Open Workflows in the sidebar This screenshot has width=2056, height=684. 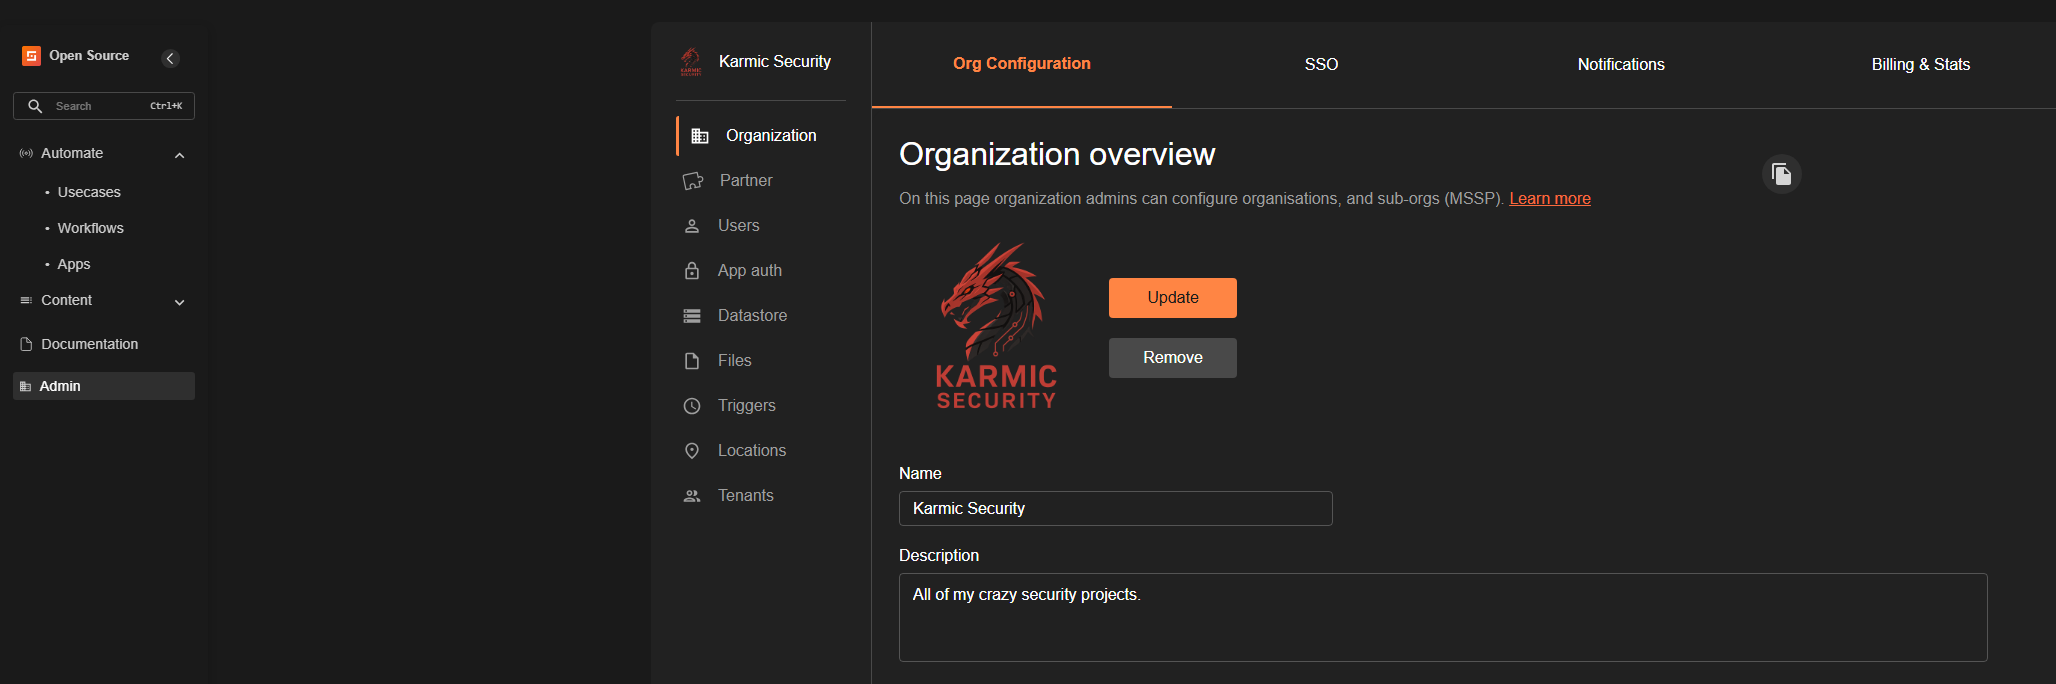(91, 228)
